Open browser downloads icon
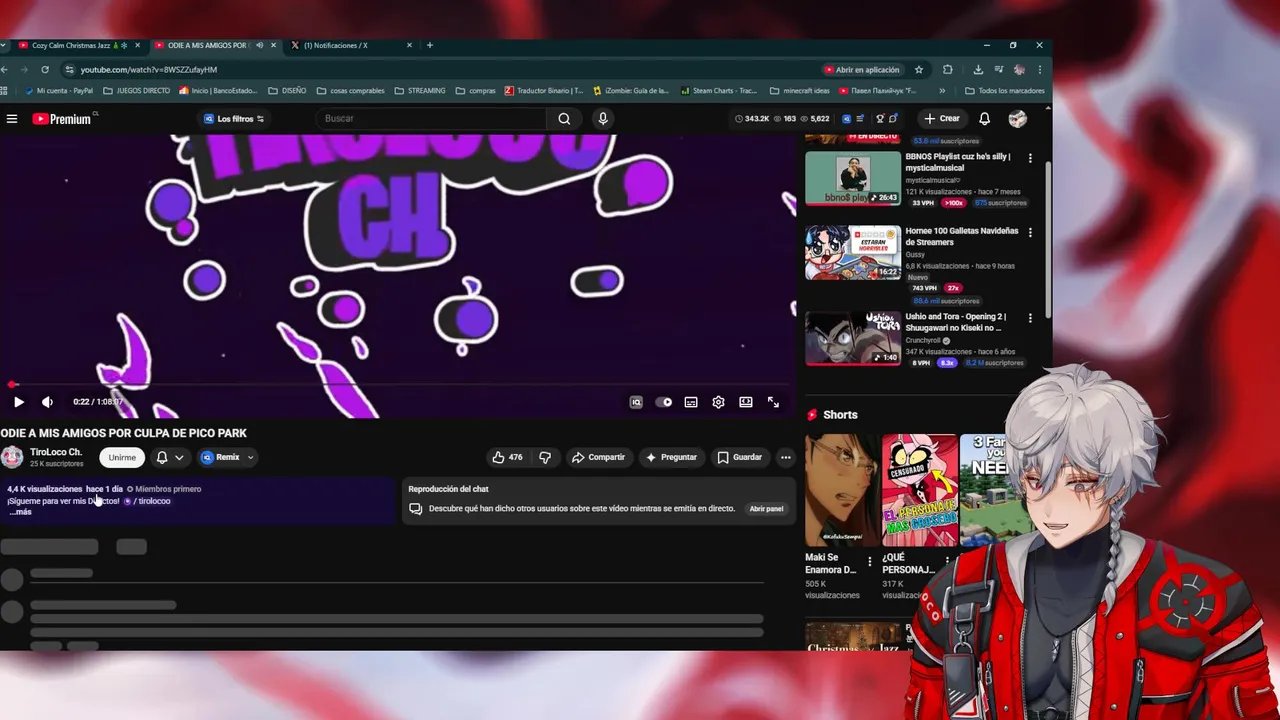This screenshot has height=720, width=1280. [977, 70]
